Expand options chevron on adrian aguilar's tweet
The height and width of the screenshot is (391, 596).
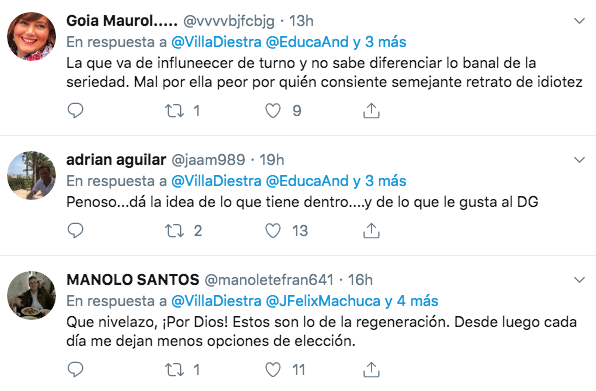click(579, 160)
